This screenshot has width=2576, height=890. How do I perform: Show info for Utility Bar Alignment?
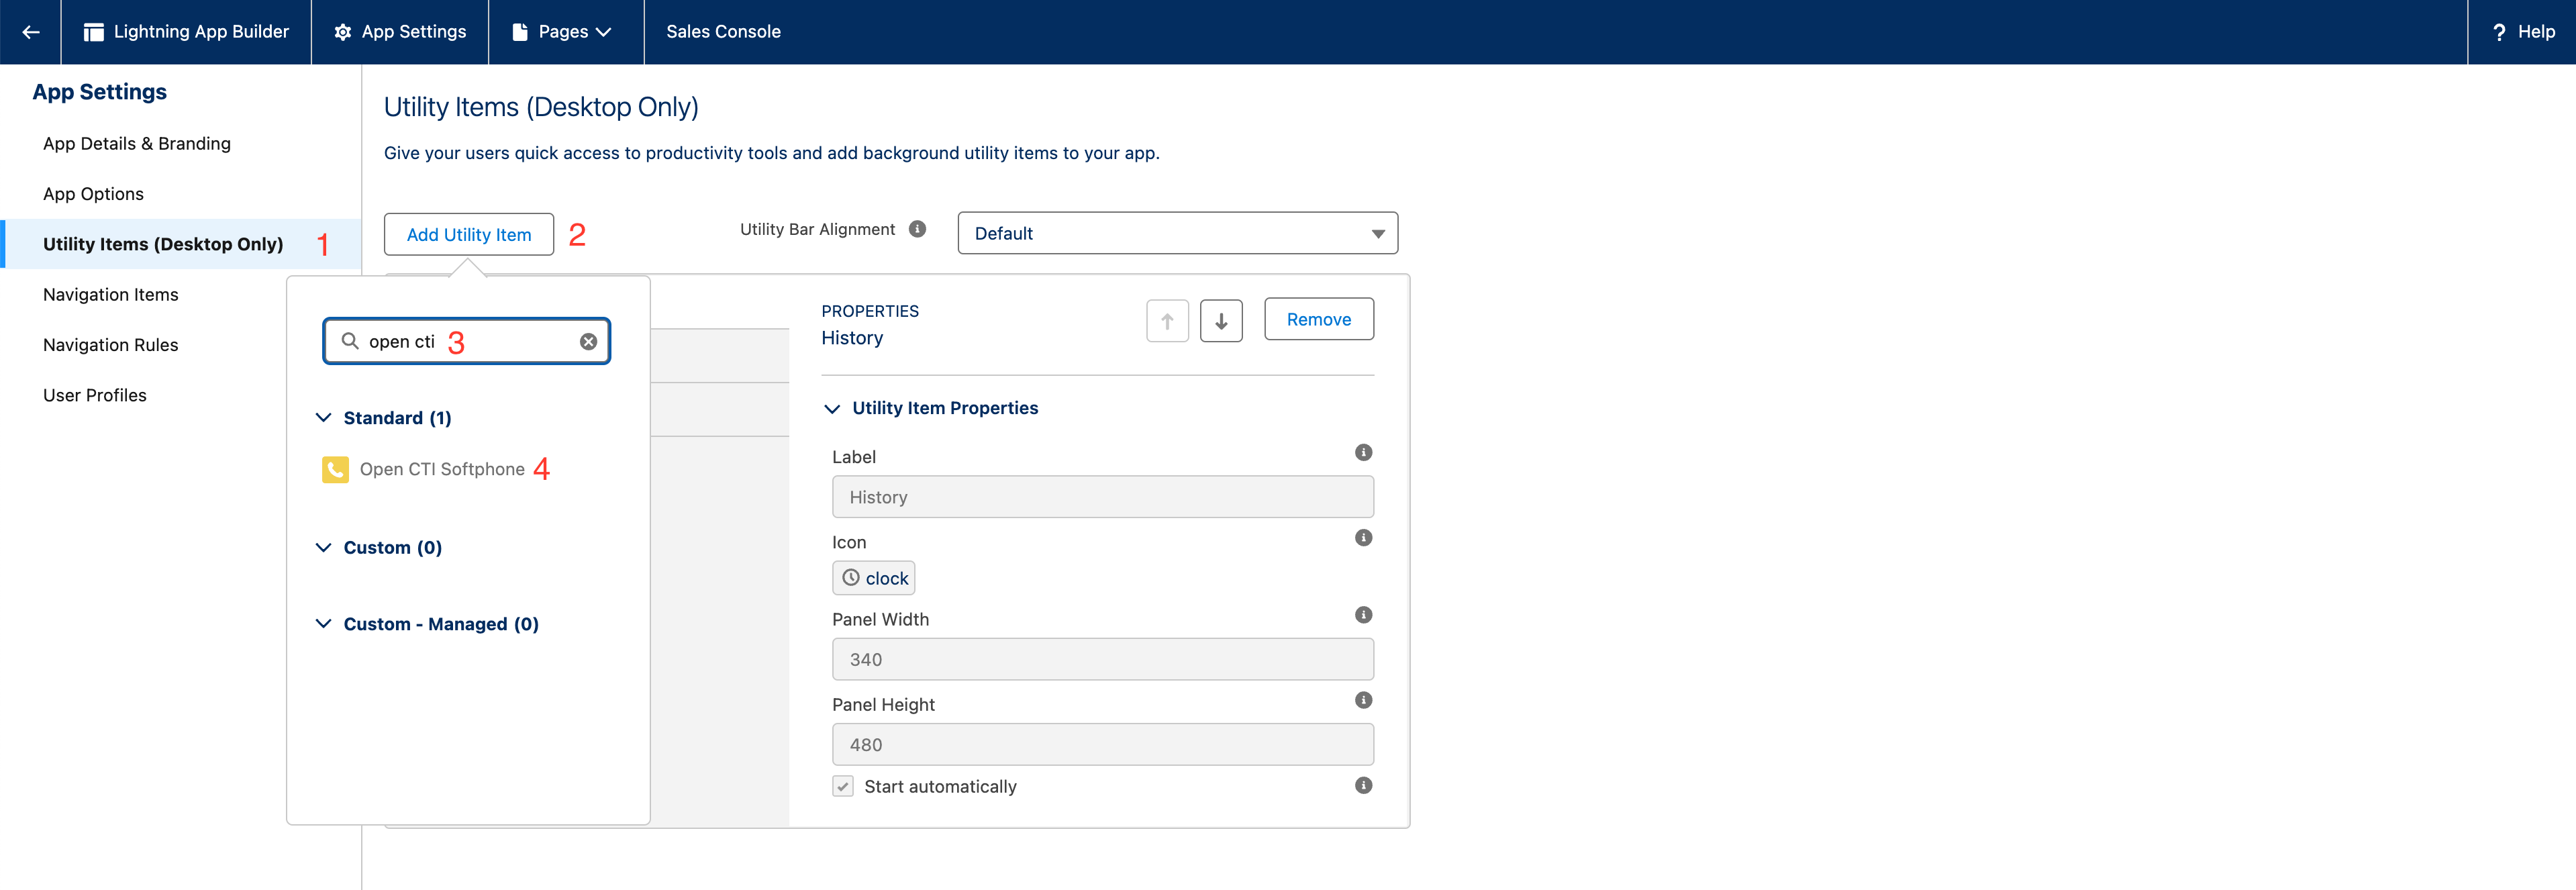[917, 229]
